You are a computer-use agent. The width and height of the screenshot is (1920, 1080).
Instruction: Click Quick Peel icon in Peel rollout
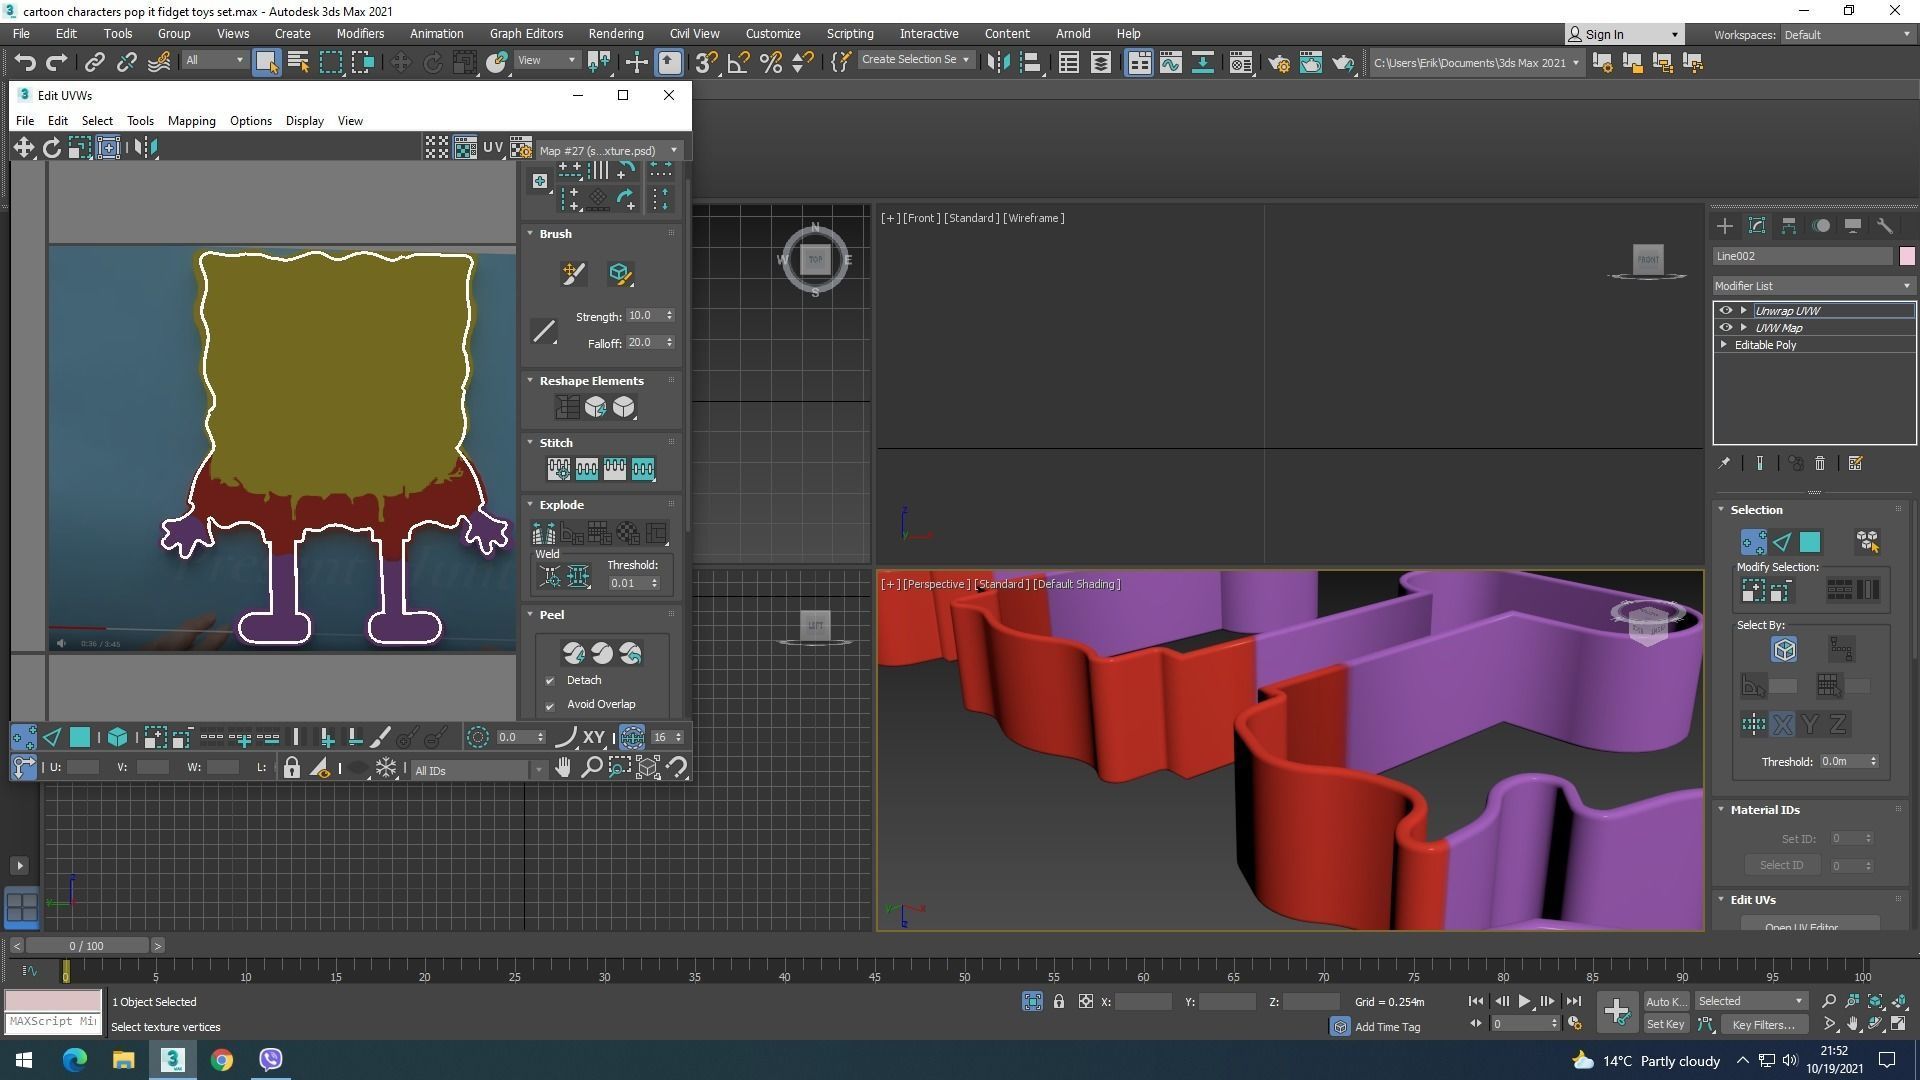pyautogui.click(x=574, y=653)
